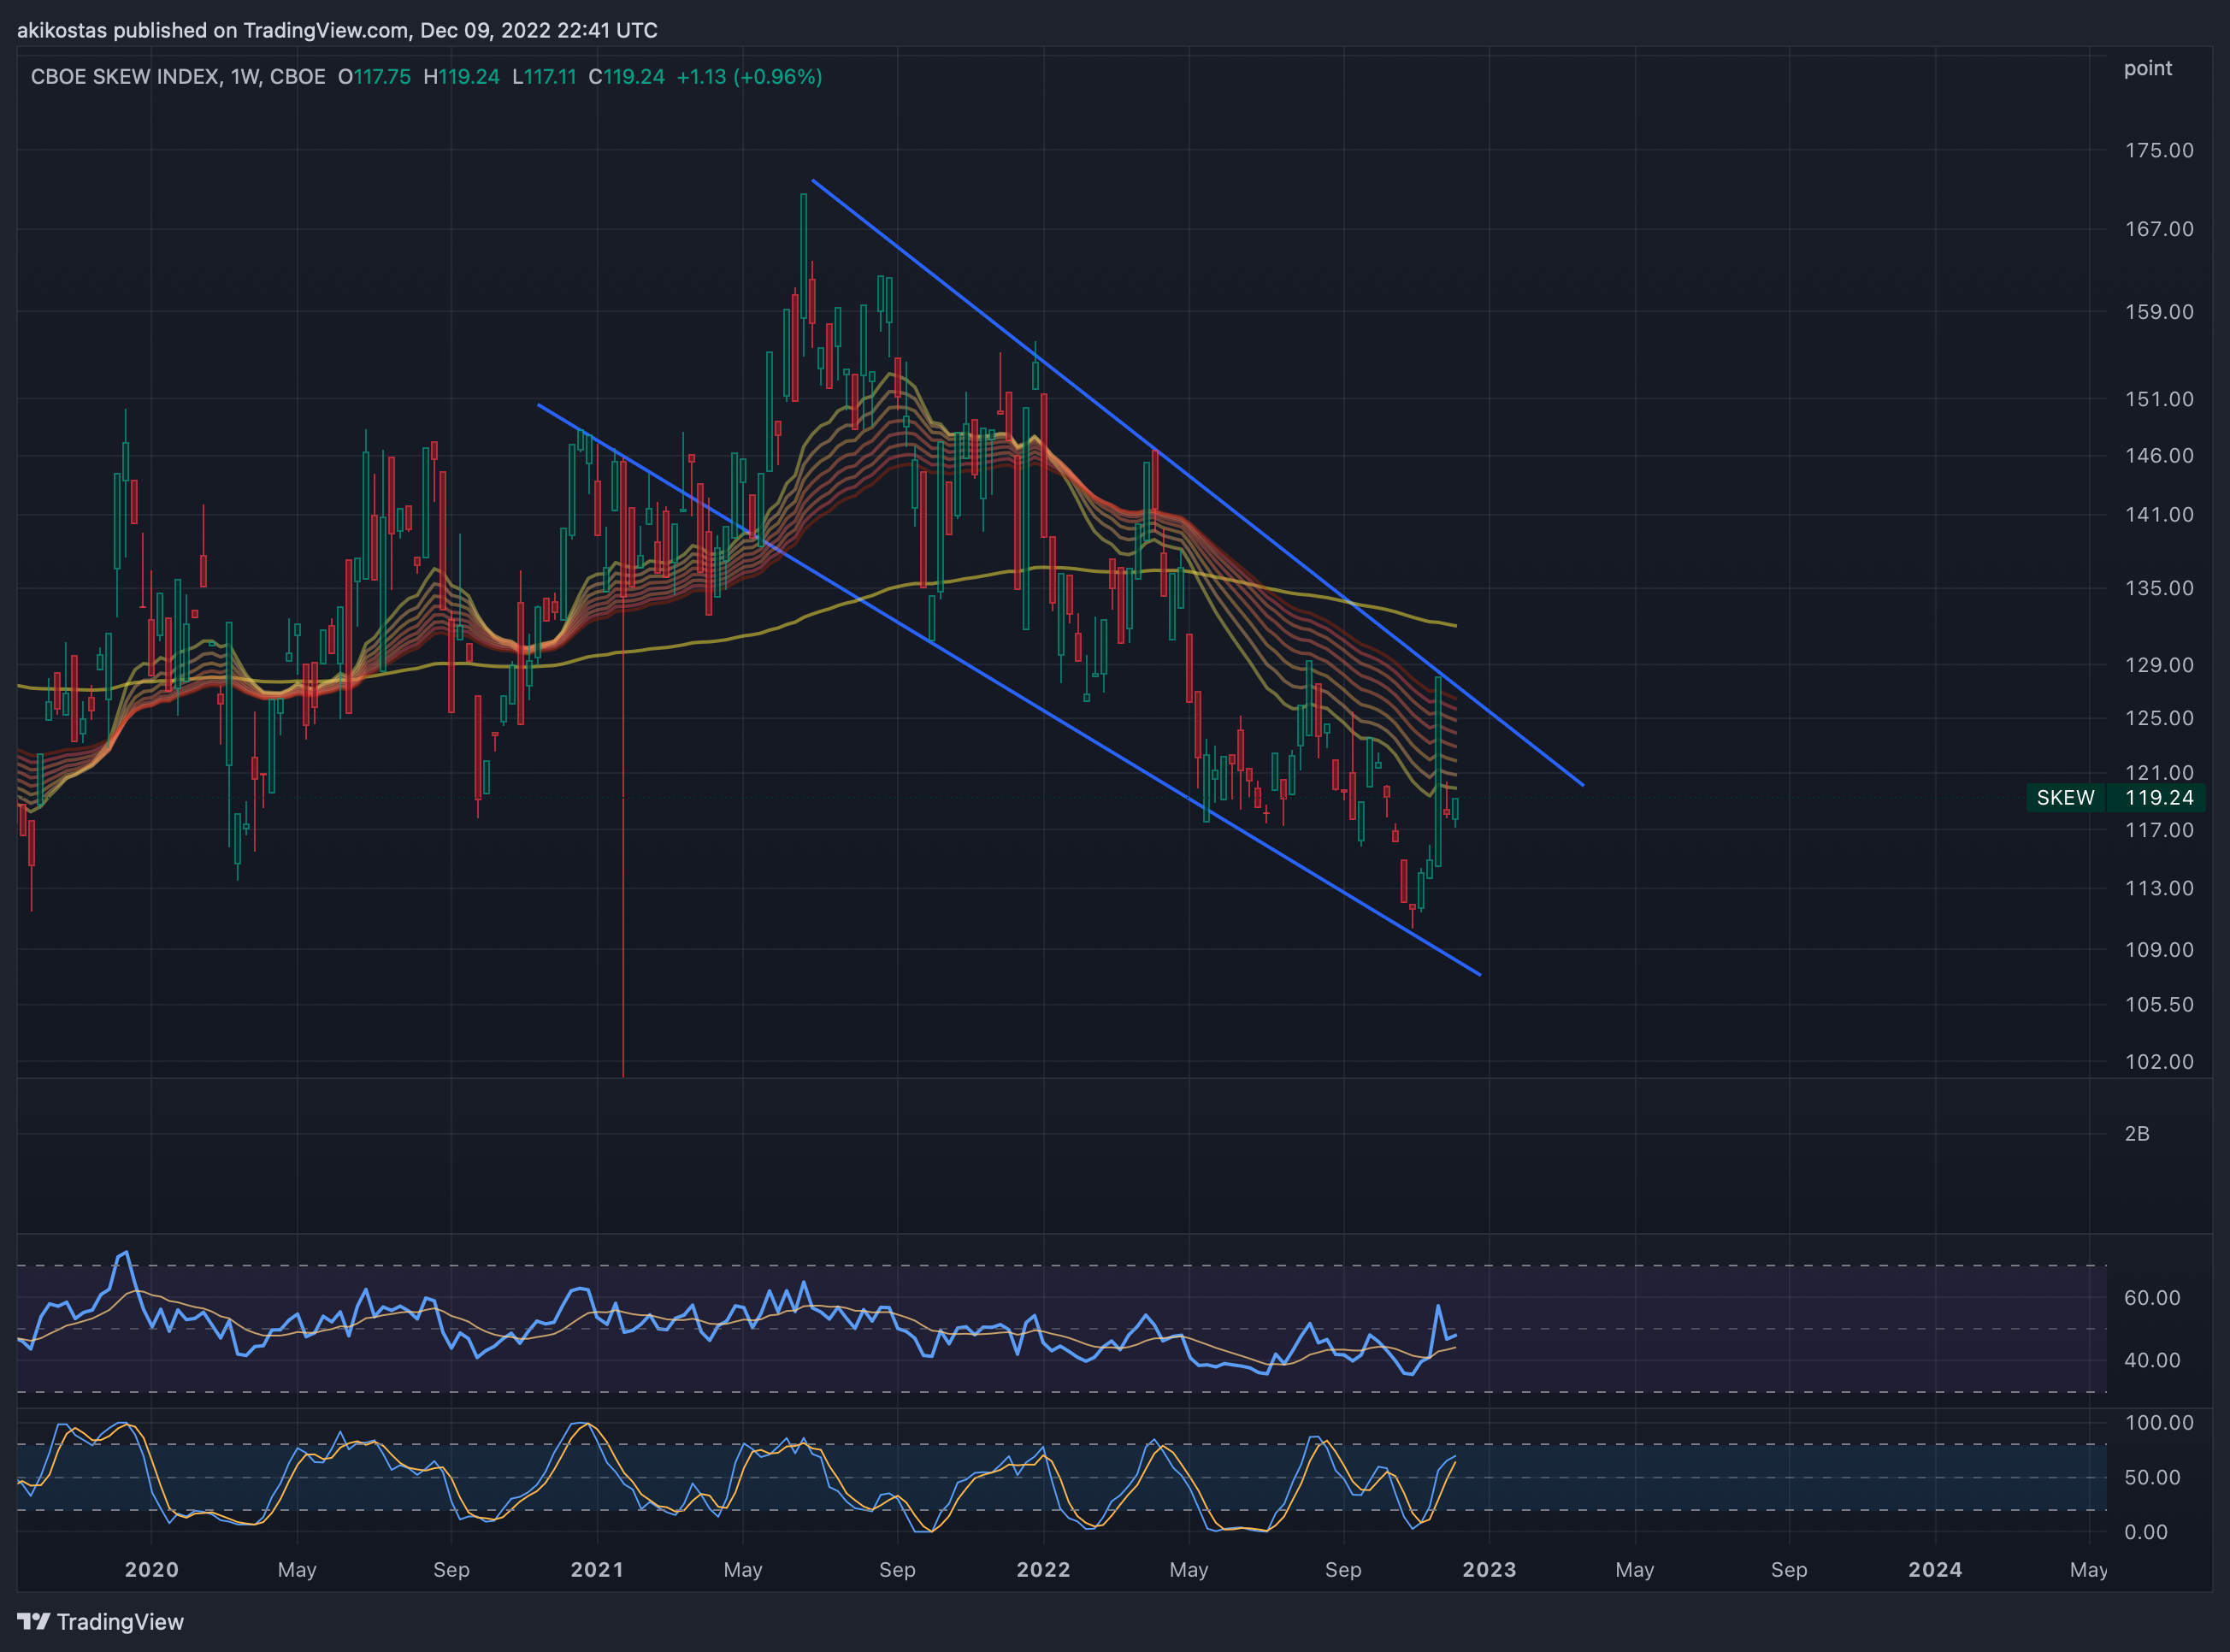
Task: Click the 167.00 price axis label
Action: tap(2159, 229)
